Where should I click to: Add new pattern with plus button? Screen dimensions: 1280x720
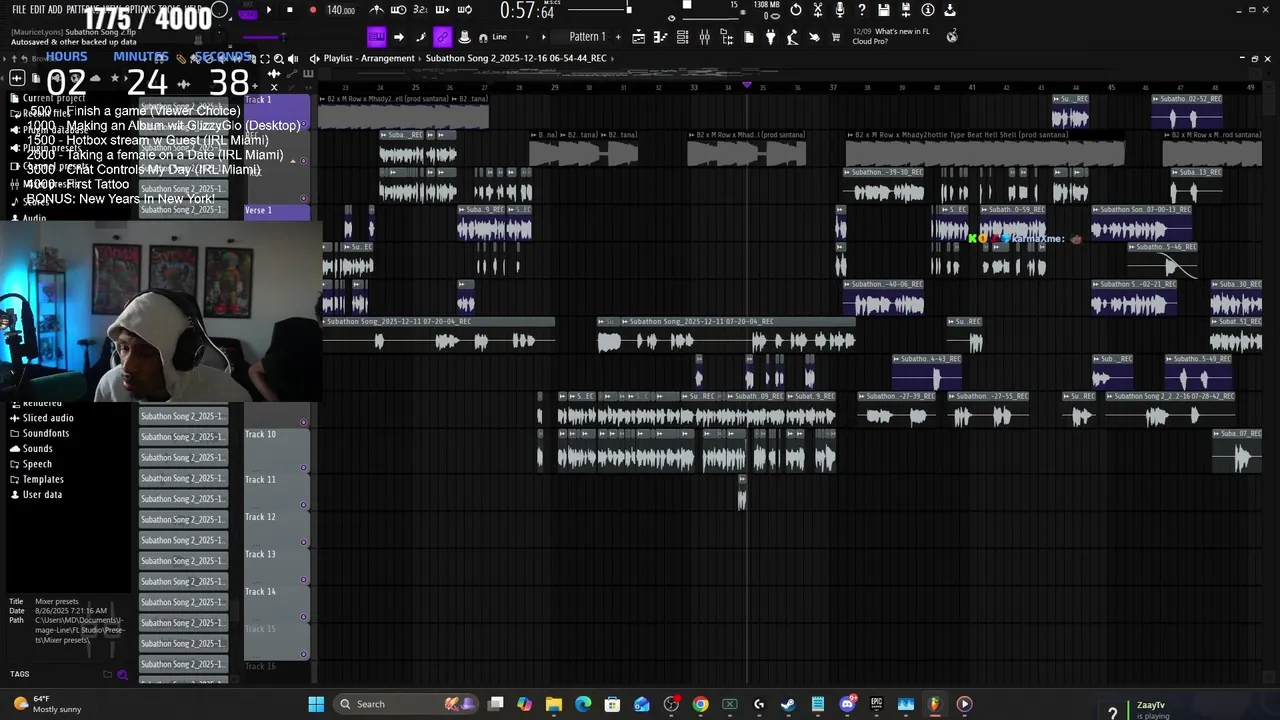pos(618,37)
